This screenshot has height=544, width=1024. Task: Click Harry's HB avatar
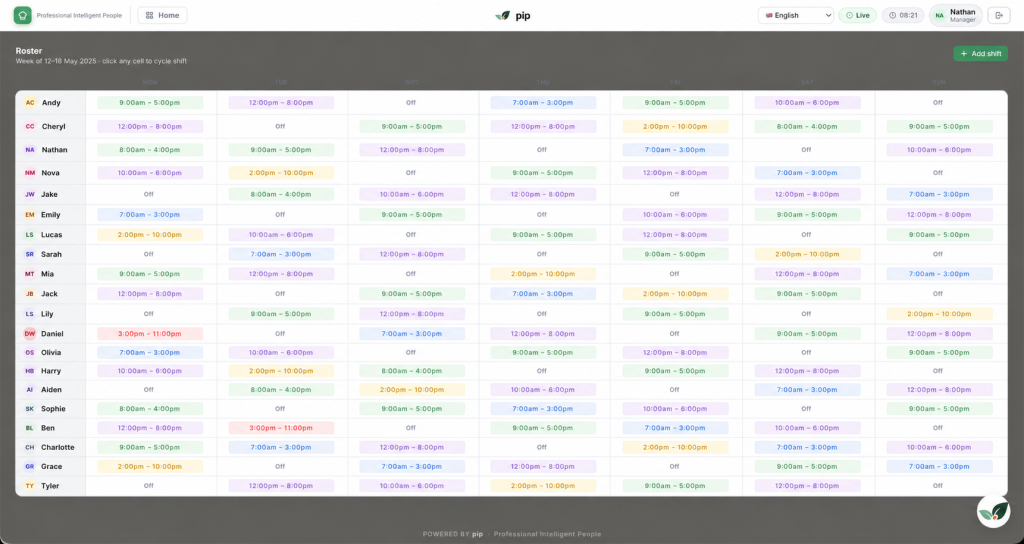pos(30,371)
